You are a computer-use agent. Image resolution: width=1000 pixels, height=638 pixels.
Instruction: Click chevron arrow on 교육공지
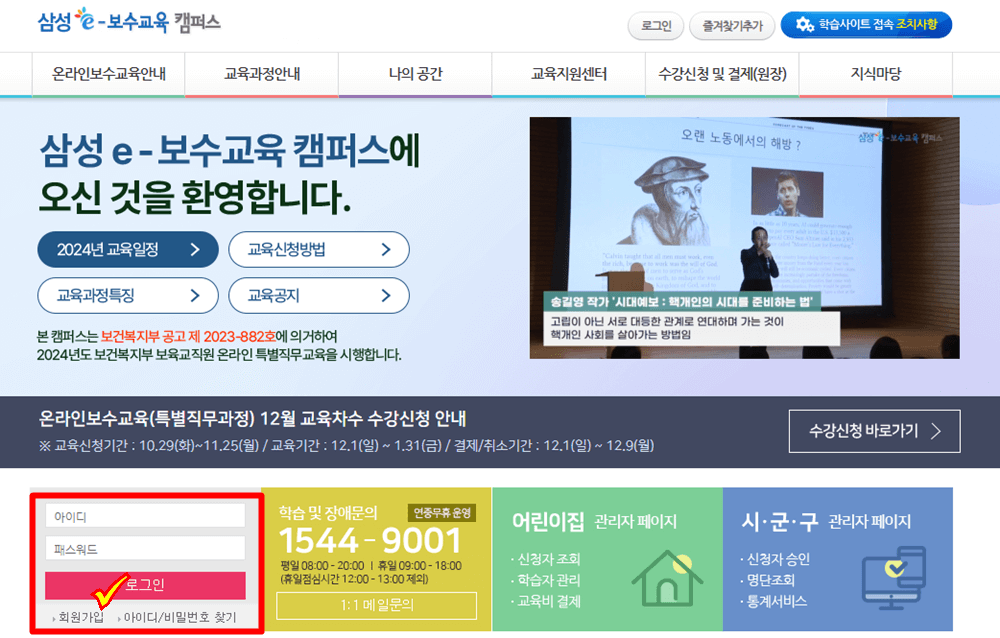point(386,295)
